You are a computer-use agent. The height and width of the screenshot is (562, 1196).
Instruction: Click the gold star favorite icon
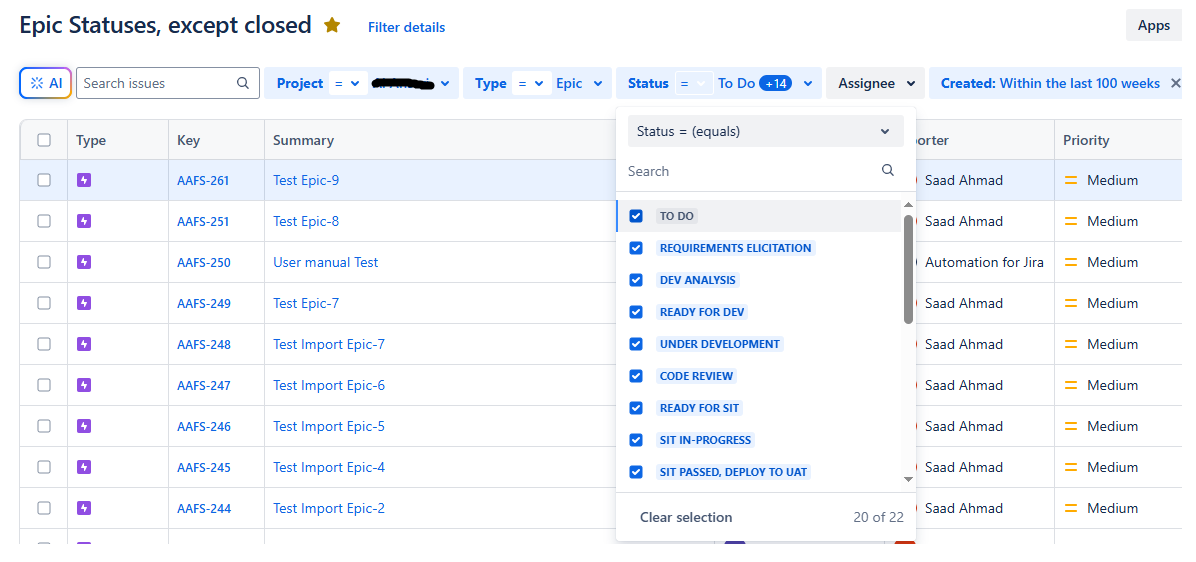332,25
